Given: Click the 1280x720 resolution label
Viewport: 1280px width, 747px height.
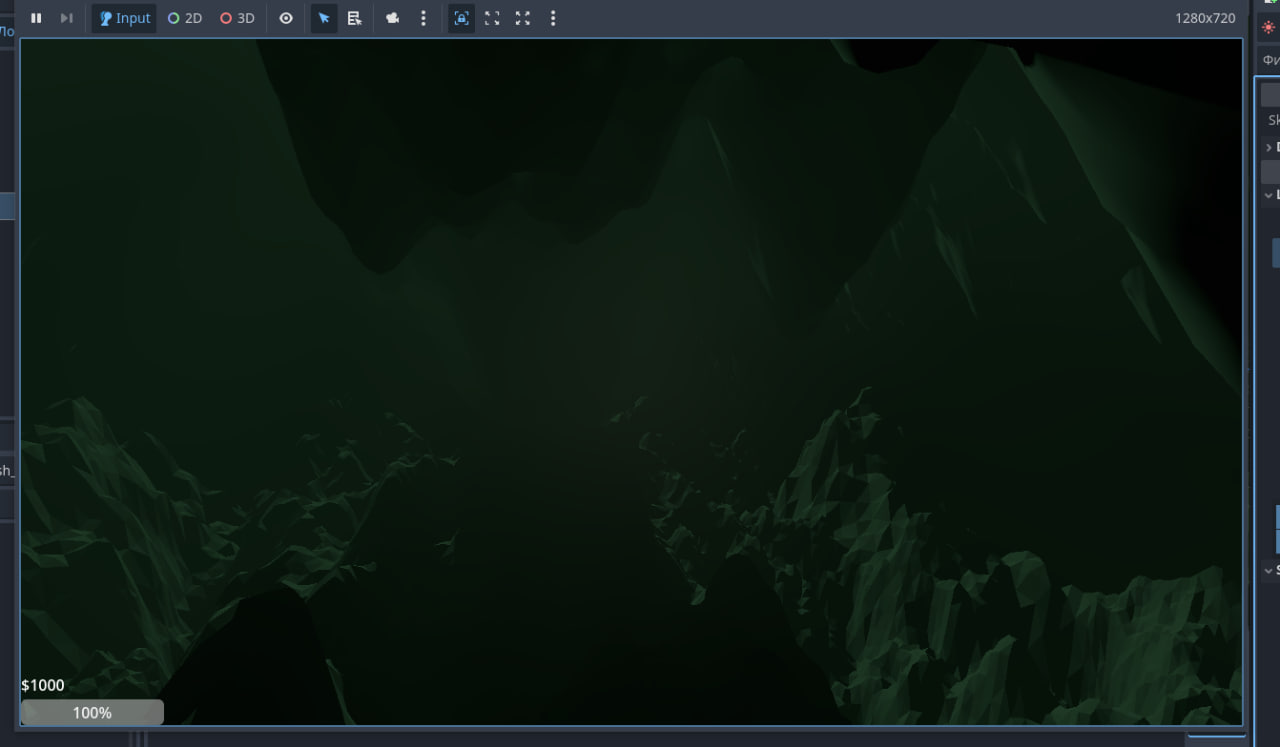Looking at the screenshot, I should pos(1205,18).
